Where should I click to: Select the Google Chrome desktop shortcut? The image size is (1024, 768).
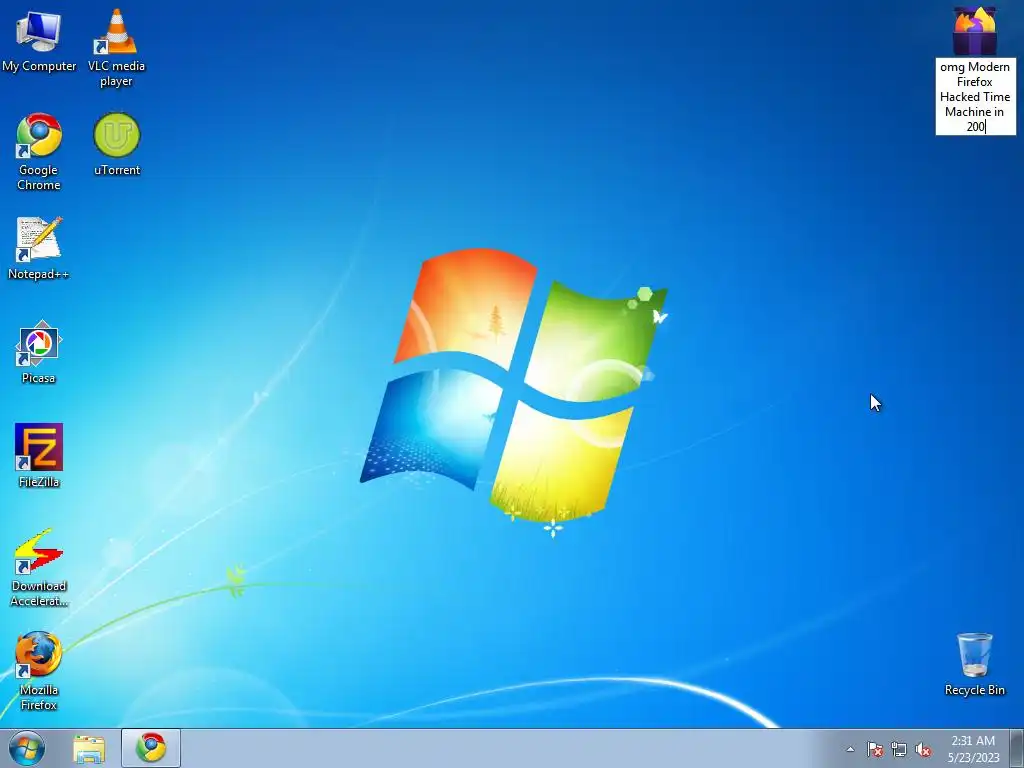39,152
